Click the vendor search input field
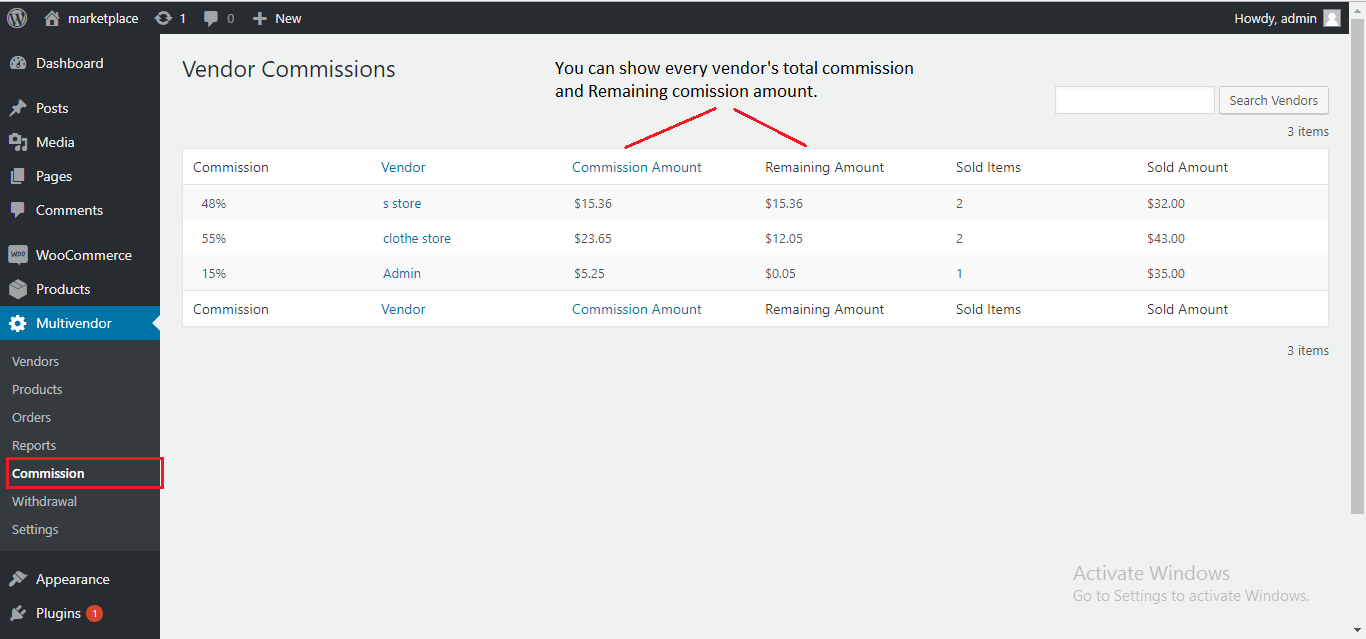The image size is (1366, 639). tap(1134, 100)
